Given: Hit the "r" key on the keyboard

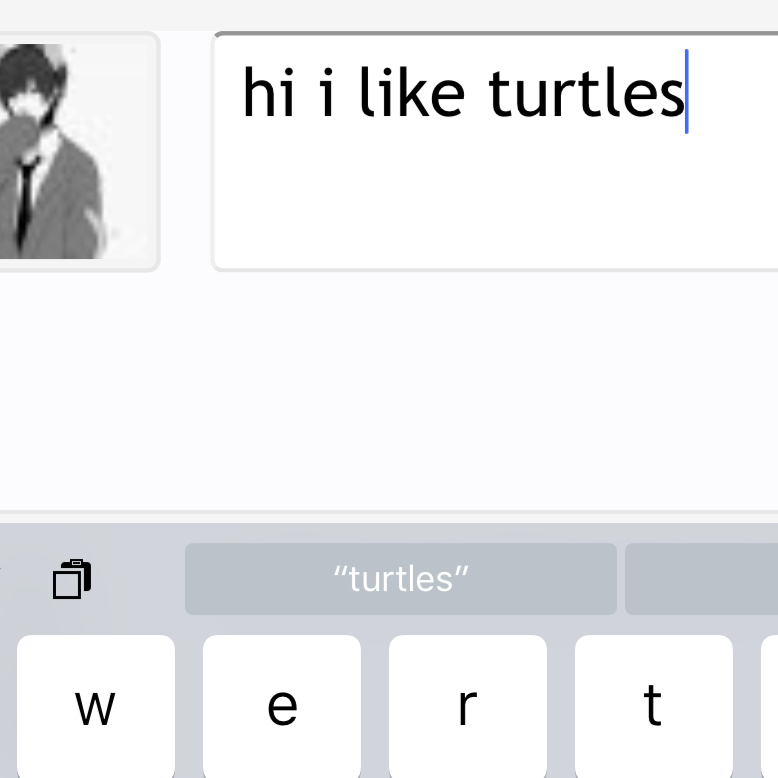Looking at the screenshot, I should coord(468,707).
